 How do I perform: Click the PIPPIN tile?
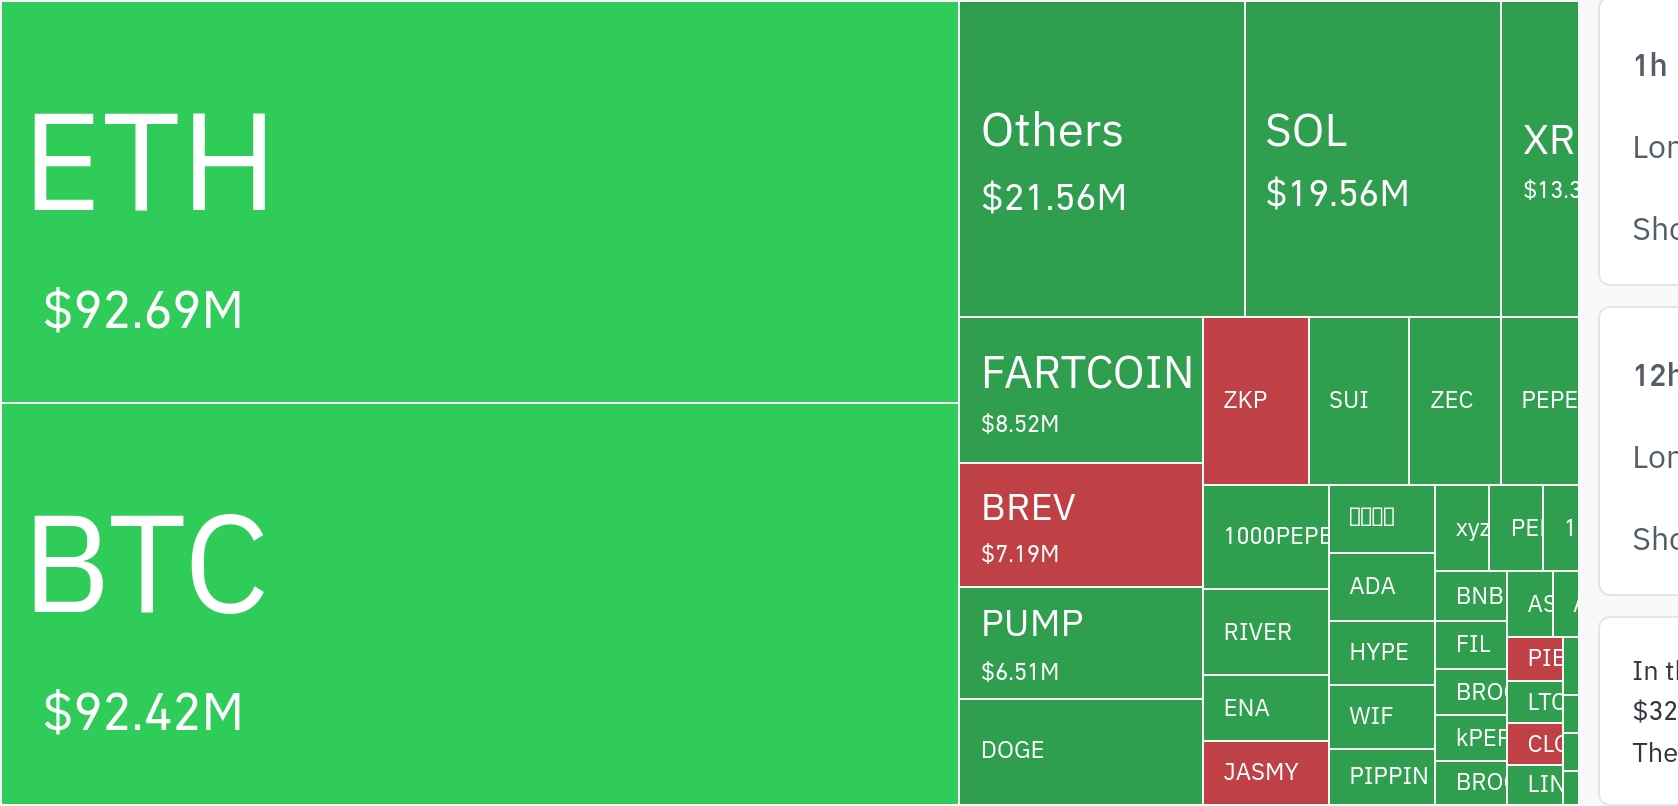coord(1382,776)
